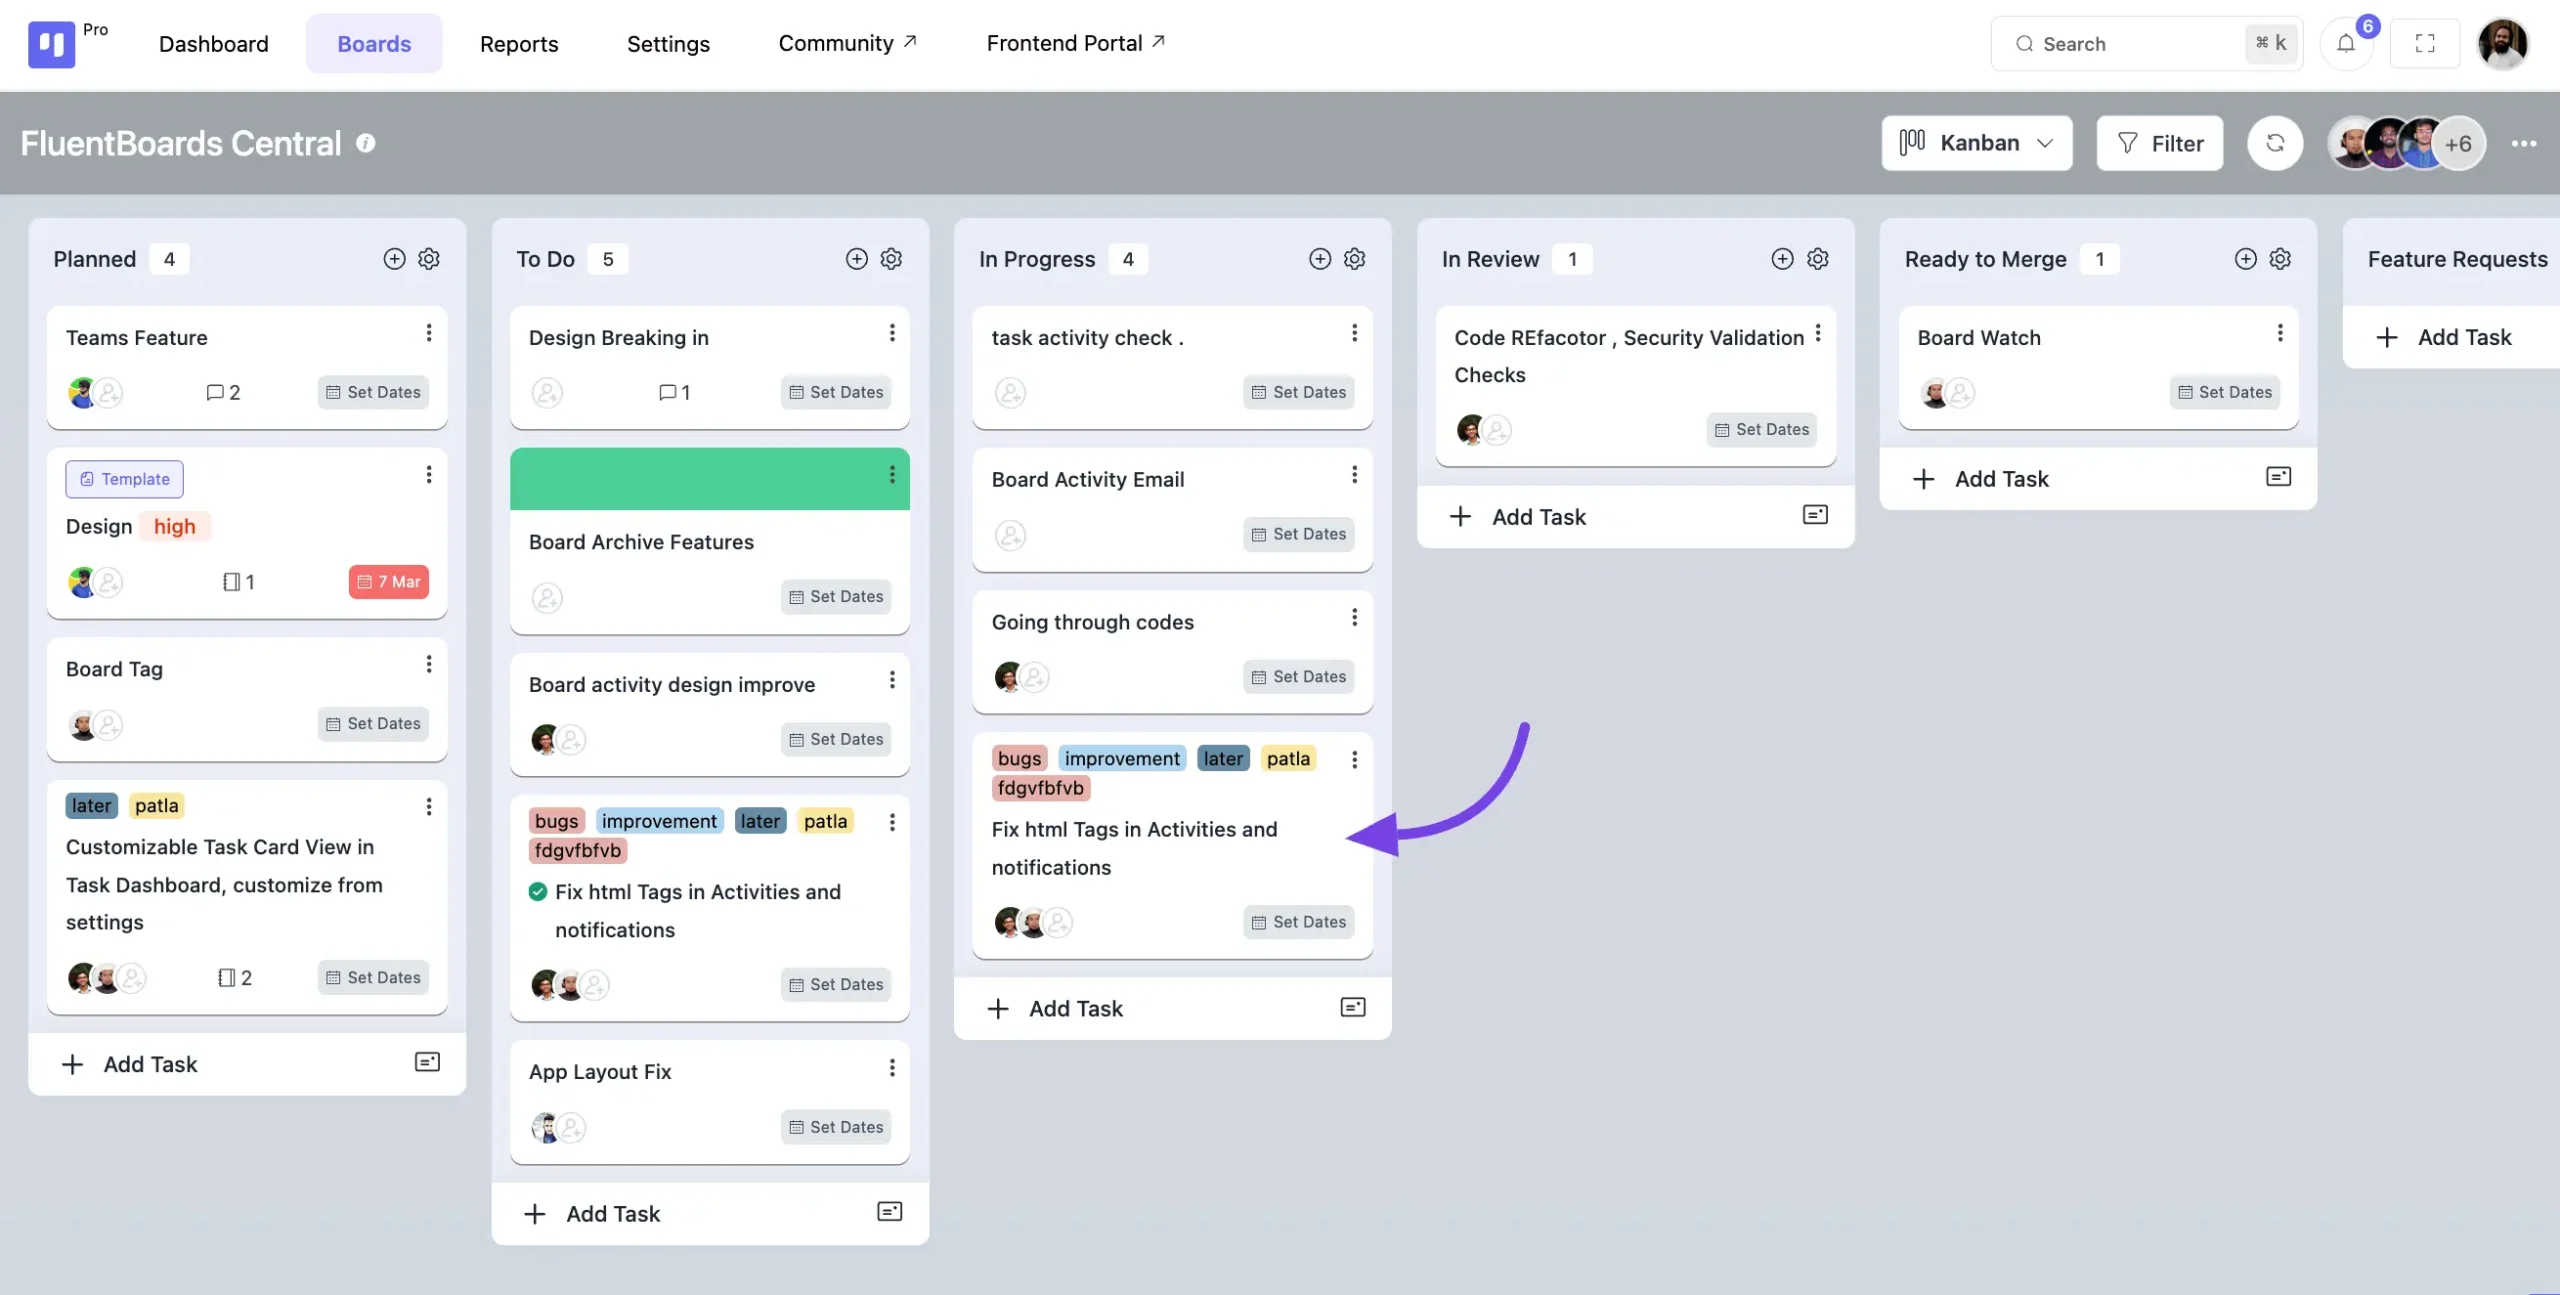Image resolution: width=2560 pixels, height=1295 pixels.
Task: Open the Settings tab
Action: [668, 44]
